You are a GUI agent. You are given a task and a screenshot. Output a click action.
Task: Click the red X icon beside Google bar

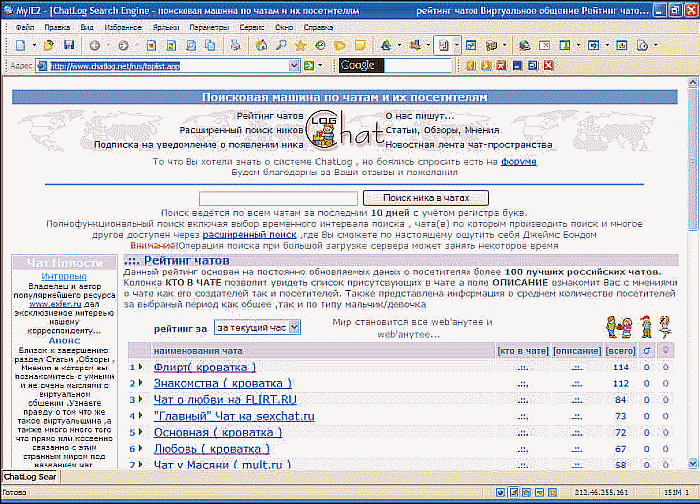[x=549, y=66]
